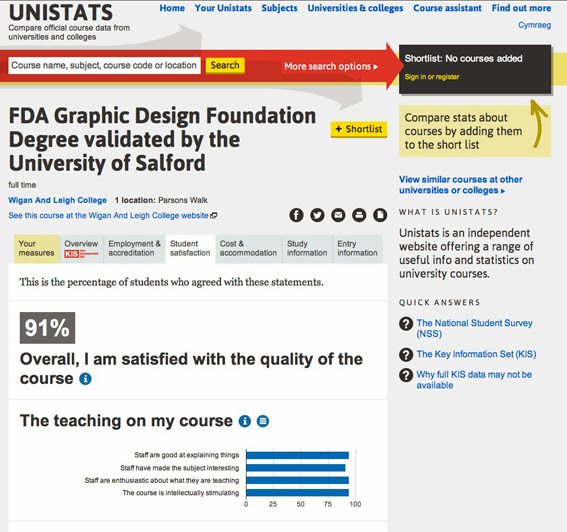Switch to the Overview KIS tab
567x532 pixels.
point(81,248)
